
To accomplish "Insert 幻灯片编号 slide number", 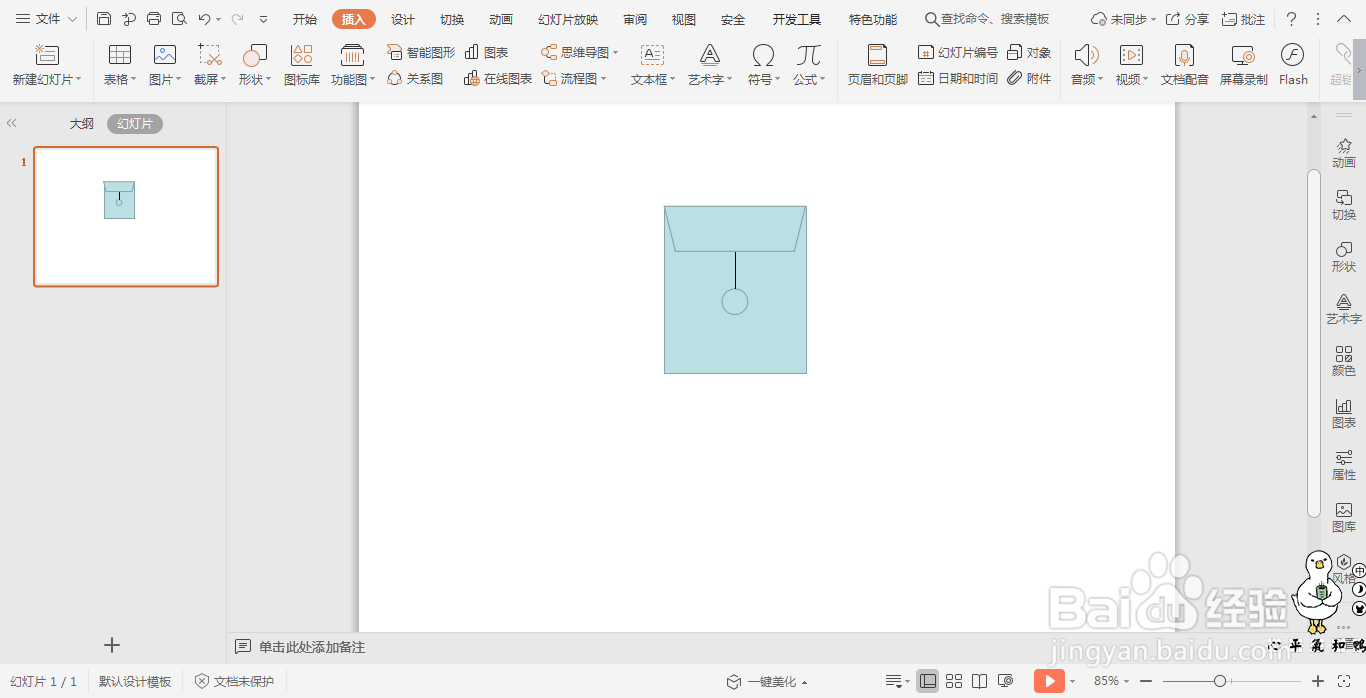I will [x=958, y=52].
